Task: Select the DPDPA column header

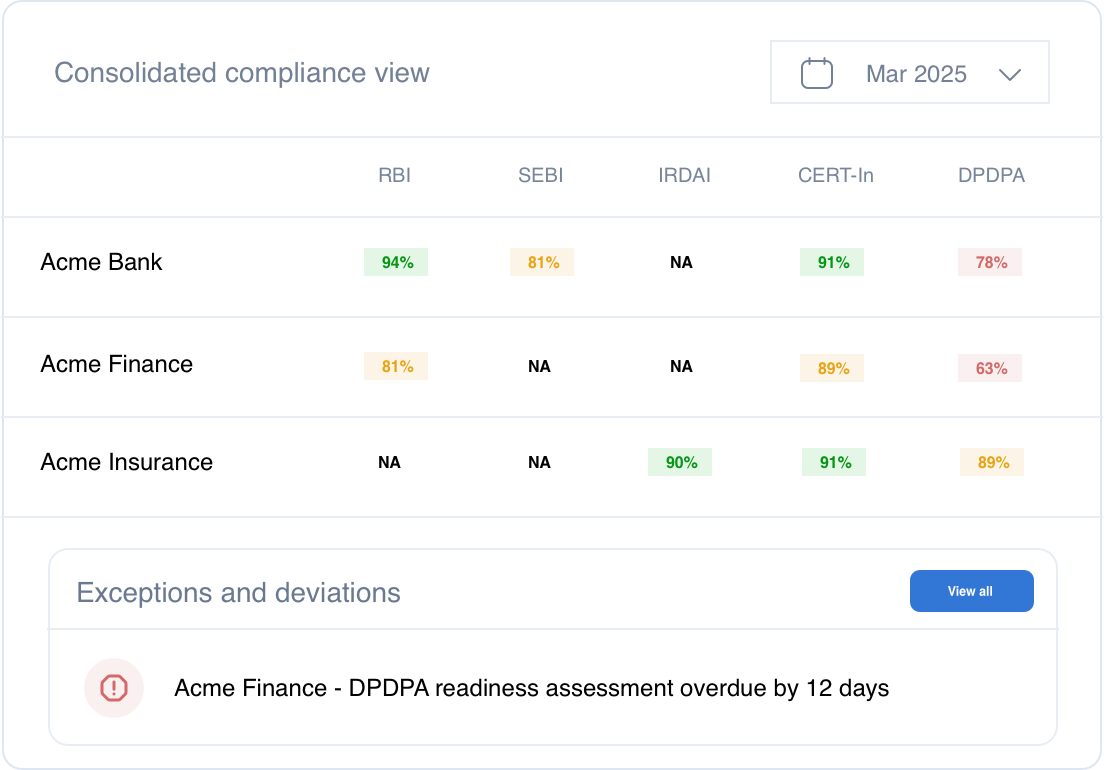Action: coord(991,176)
